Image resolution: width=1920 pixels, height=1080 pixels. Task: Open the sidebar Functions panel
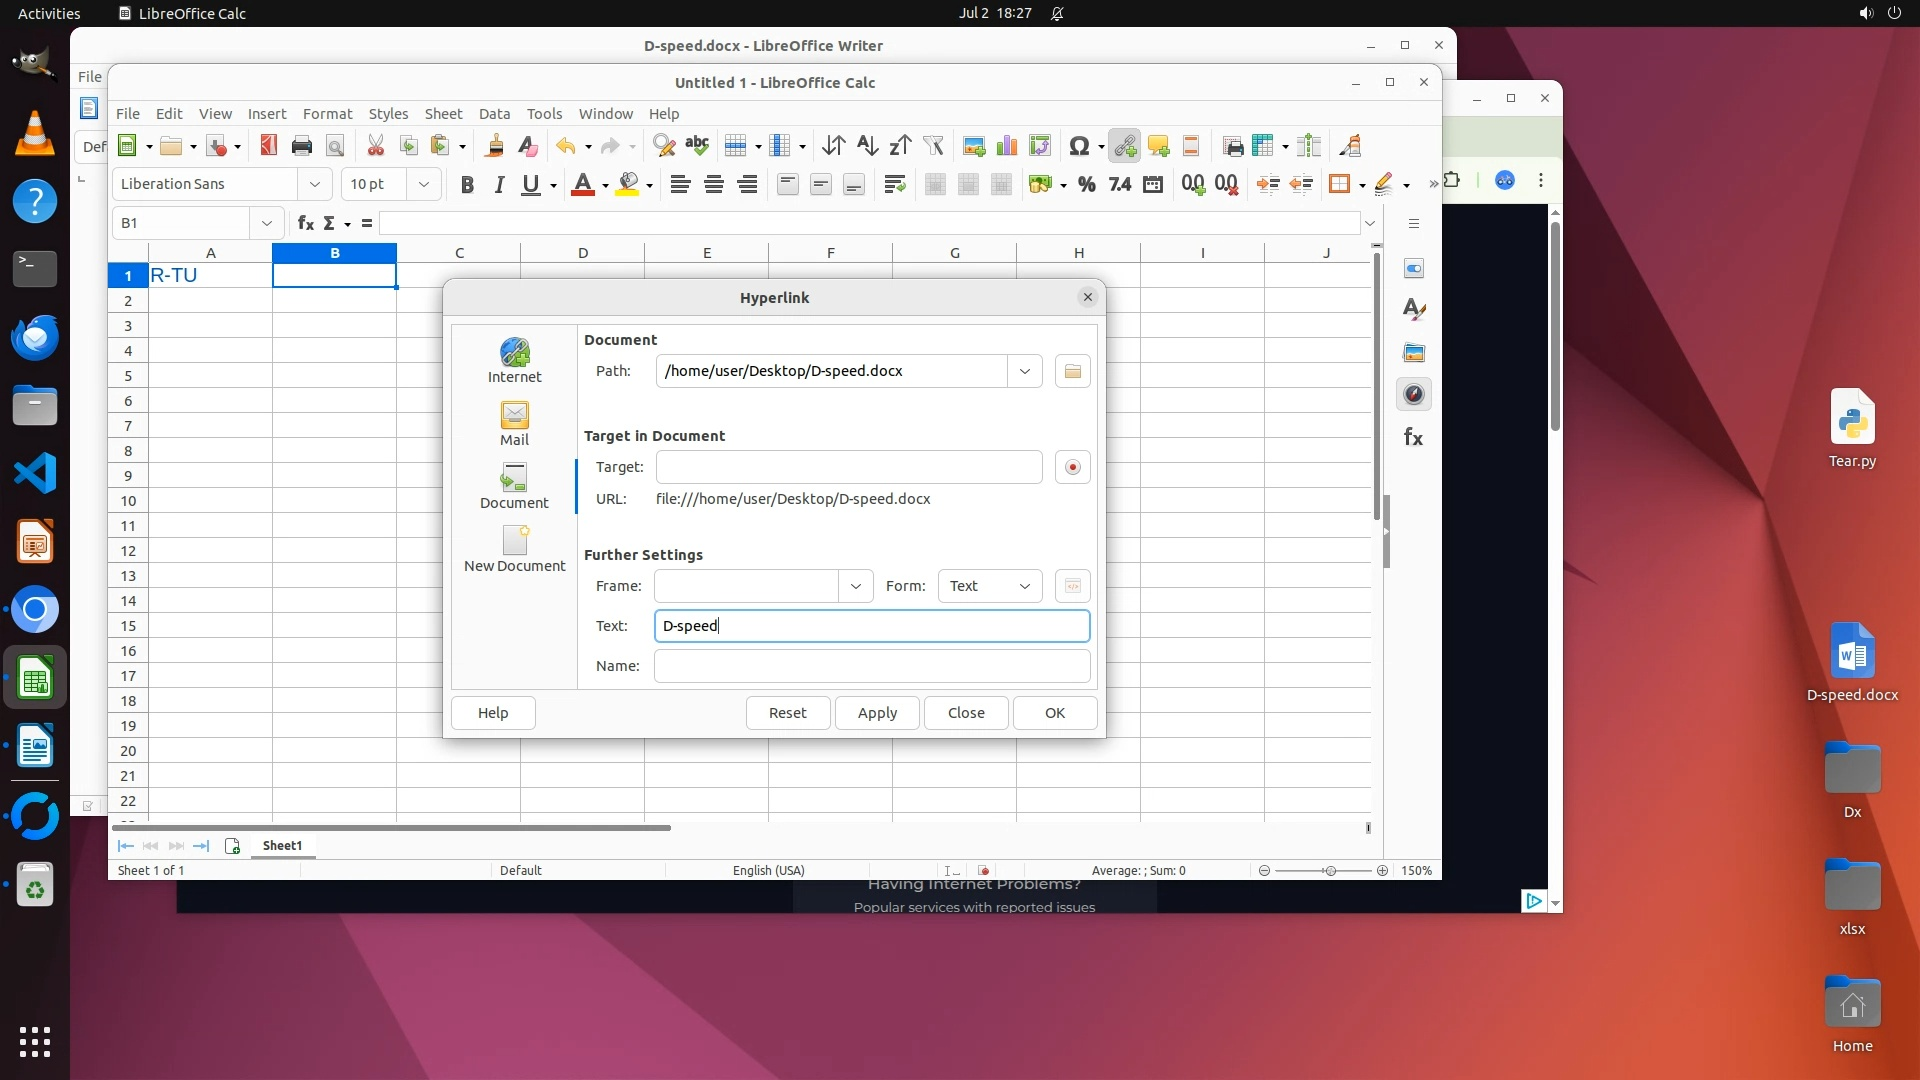[x=1413, y=437]
